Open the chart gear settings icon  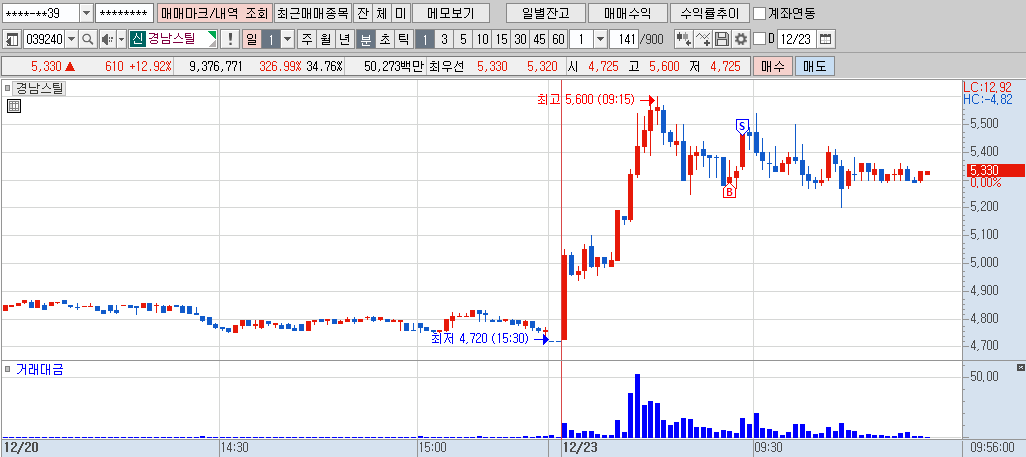pos(741,39)
